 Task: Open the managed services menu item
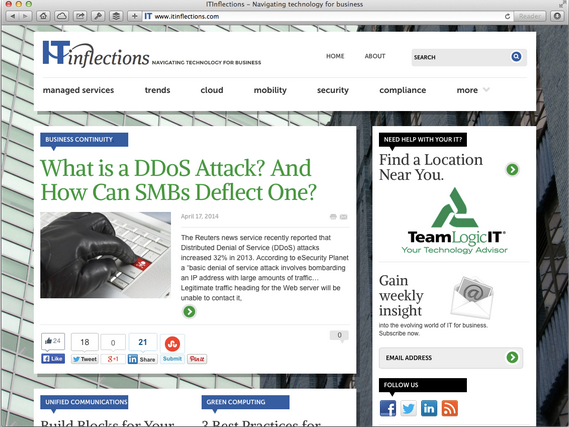[78, 90]
